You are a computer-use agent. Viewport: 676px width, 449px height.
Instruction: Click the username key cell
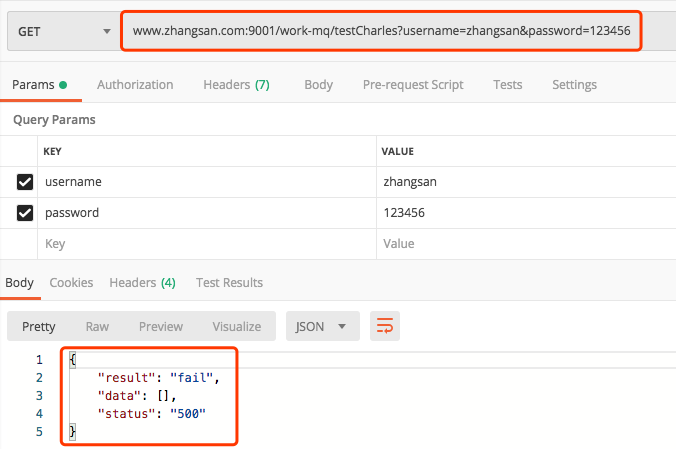pos(207,182)
